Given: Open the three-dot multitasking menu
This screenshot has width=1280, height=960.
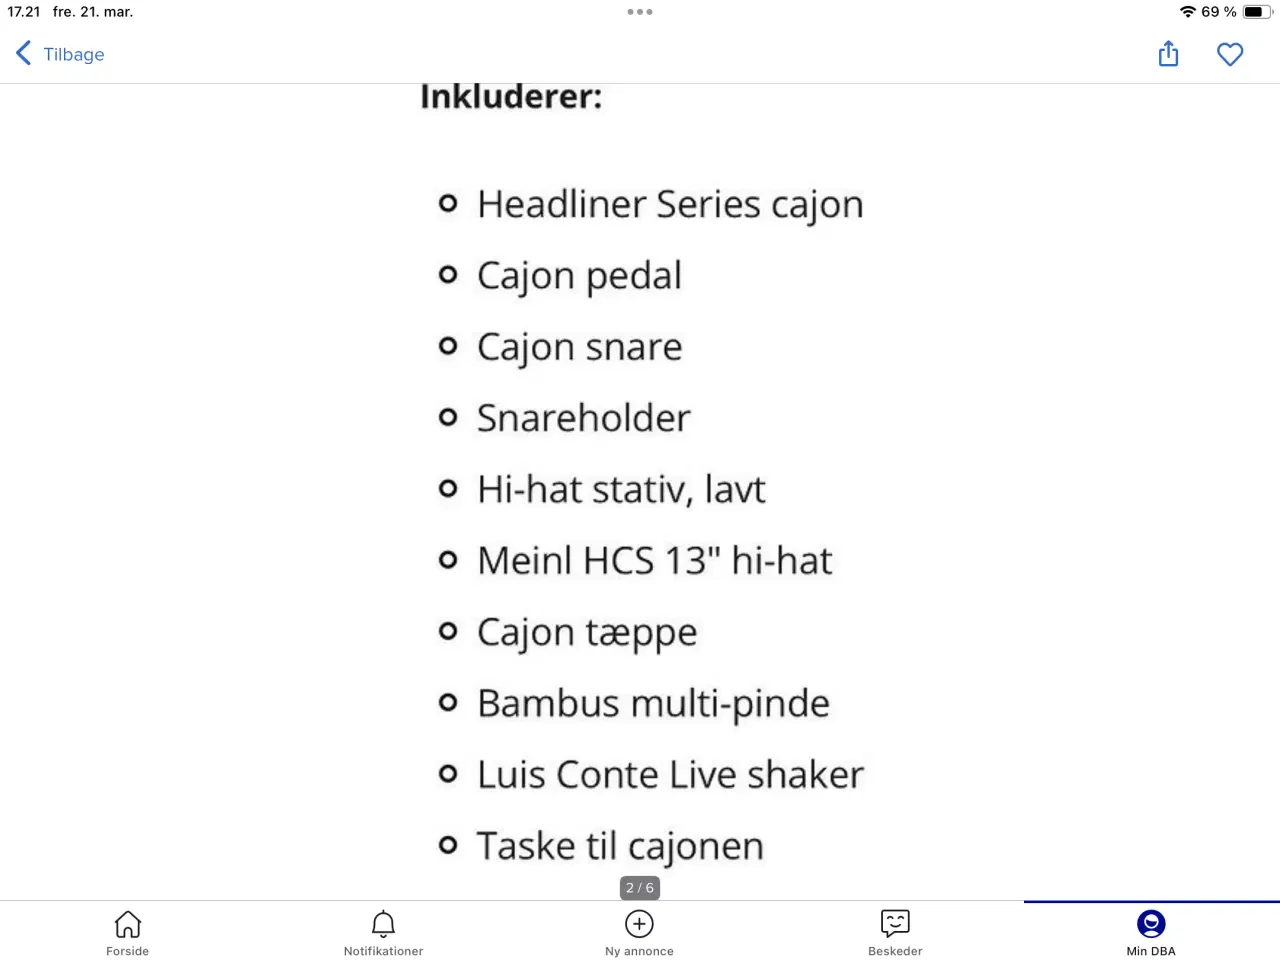Looking at the screenshot, I should click(640, 12).
